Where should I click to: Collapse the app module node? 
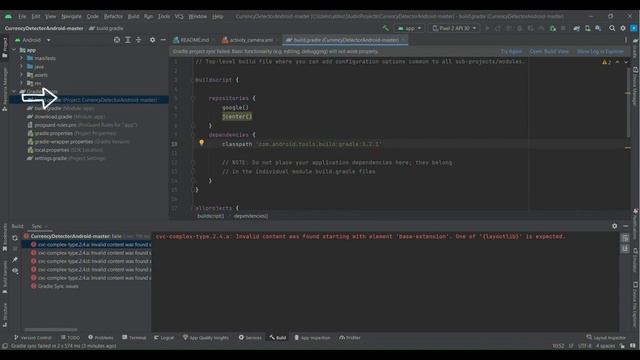(x=15, y=50)
